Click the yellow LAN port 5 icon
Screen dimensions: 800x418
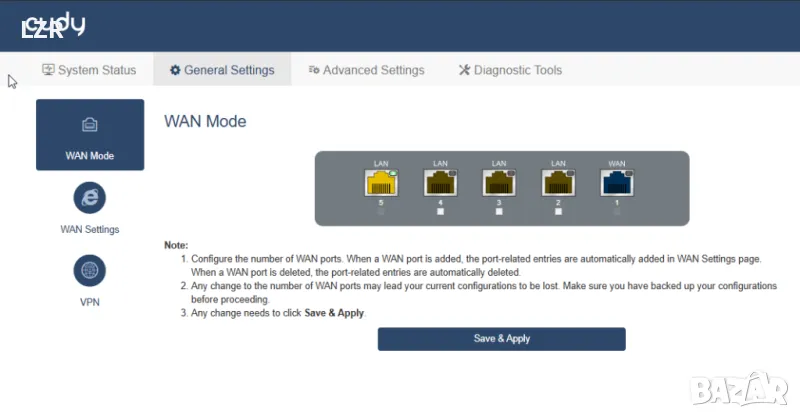(x=381, y=183)
